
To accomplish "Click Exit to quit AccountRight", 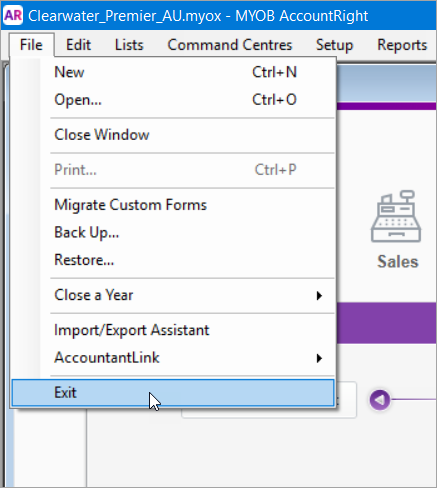I will coord(173,392).
